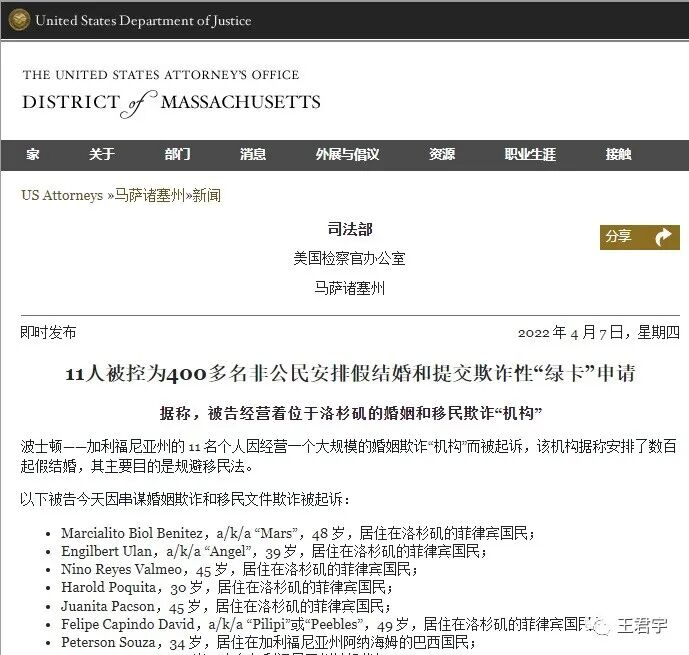
Task: Open the 消息 (News) menu item
Action: [x=253, y=154]
